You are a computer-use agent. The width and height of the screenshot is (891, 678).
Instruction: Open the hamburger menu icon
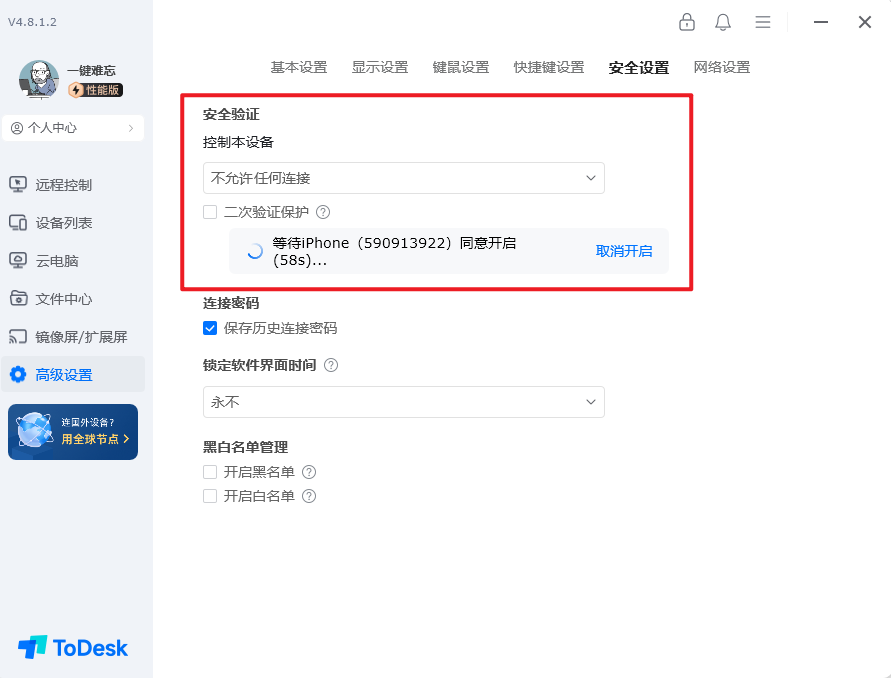pyautogui.click(x=763, y=22)
